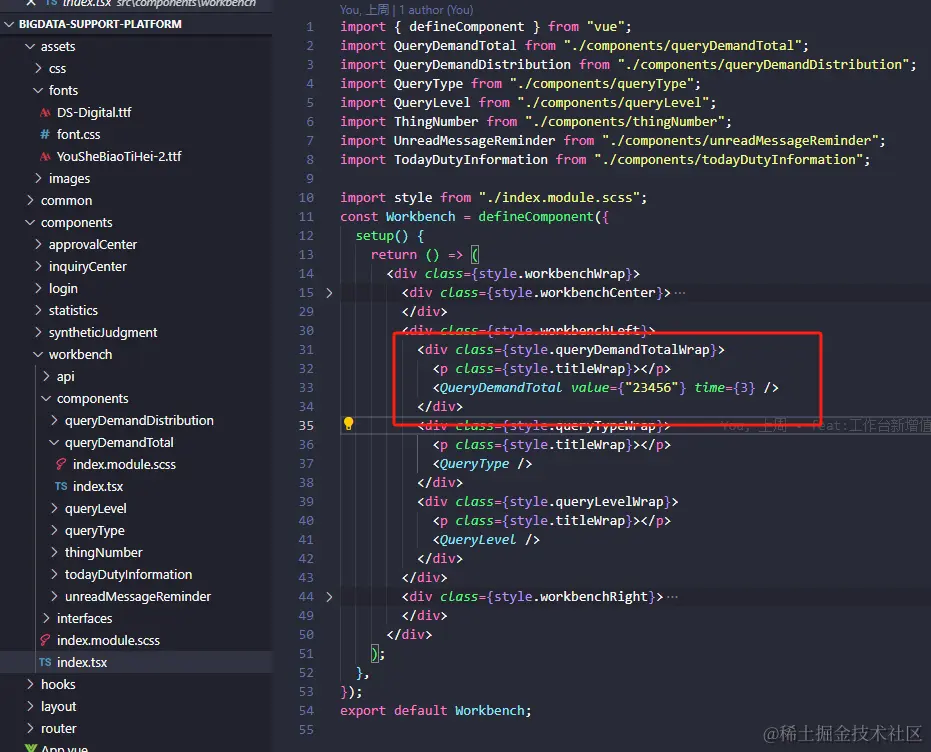Image resolution: width=931 pixels, height=752 pixels.
Task: Click the QueryDemandTotal tag on line 33
Action: click(501, 388)
